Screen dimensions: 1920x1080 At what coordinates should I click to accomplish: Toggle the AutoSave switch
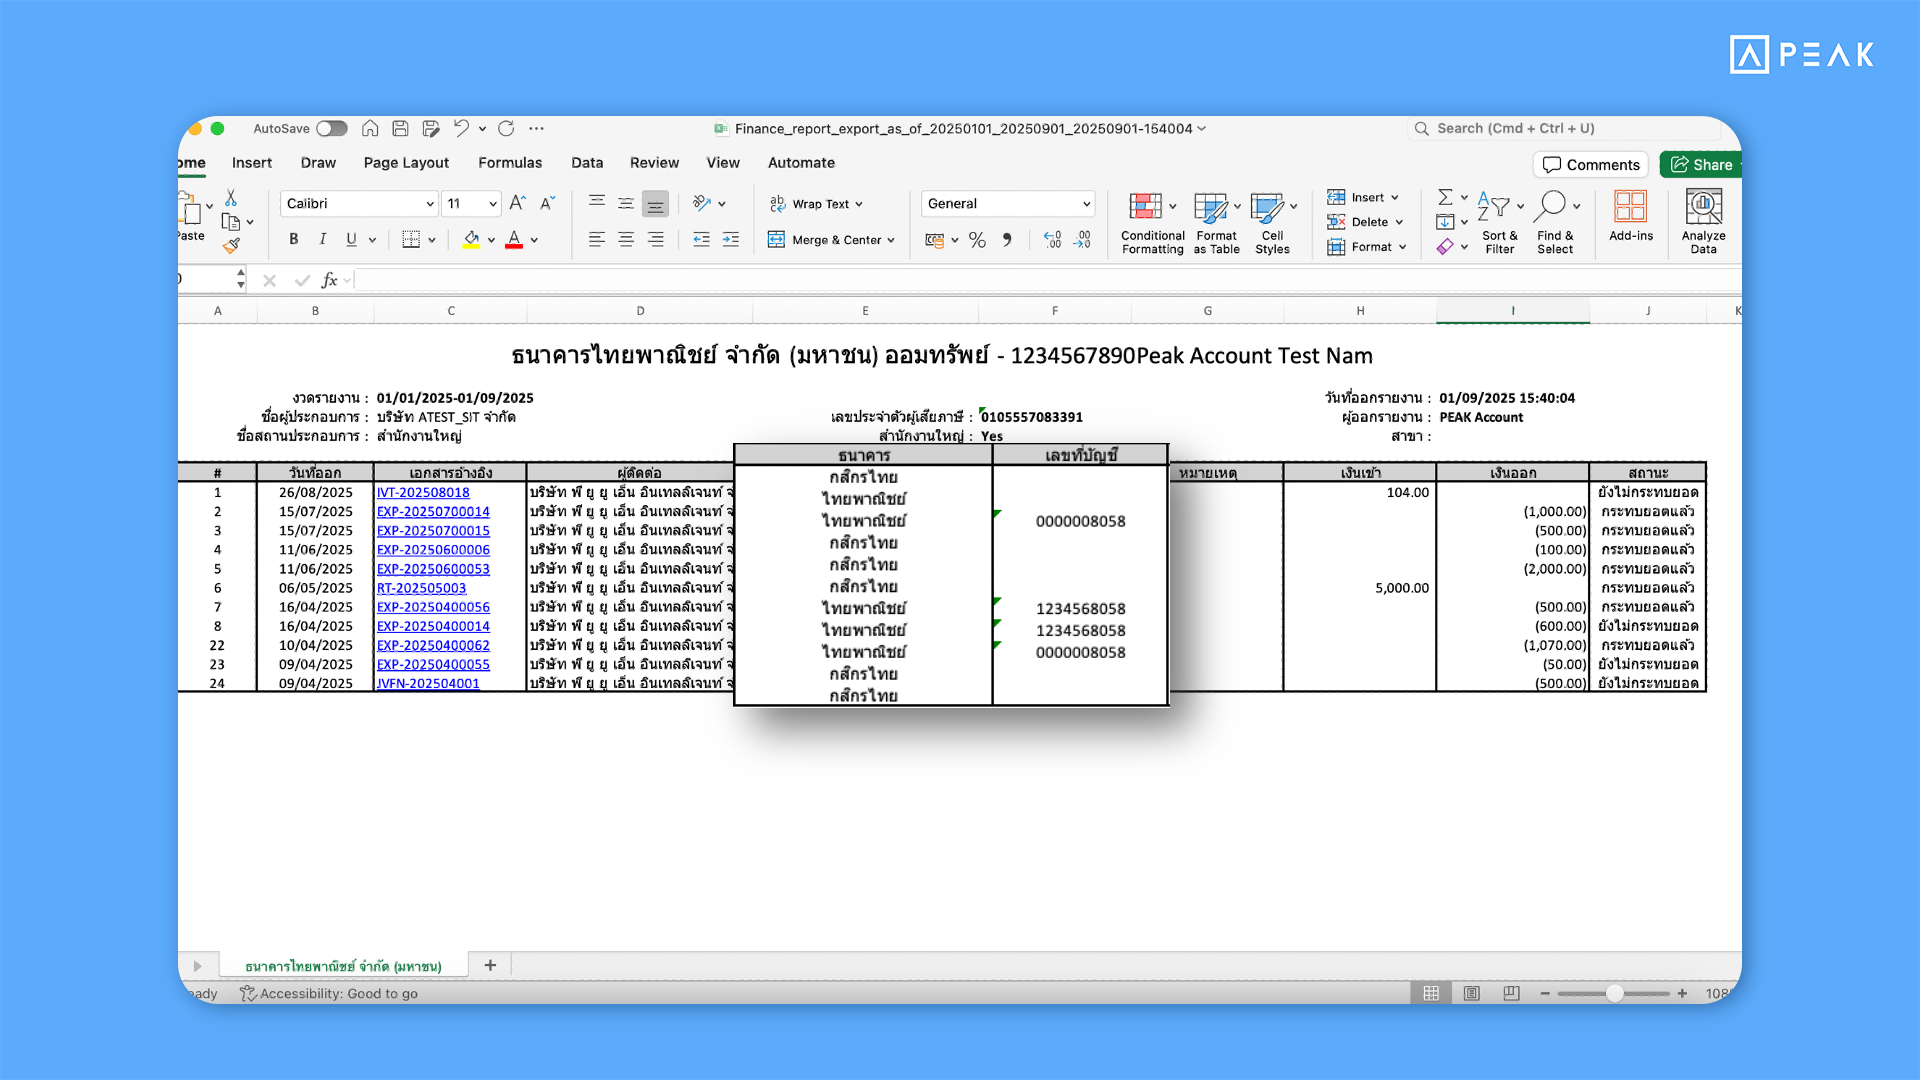331,128
